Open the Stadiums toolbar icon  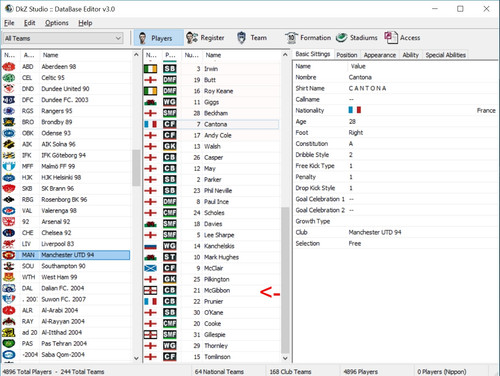(341, 38)
